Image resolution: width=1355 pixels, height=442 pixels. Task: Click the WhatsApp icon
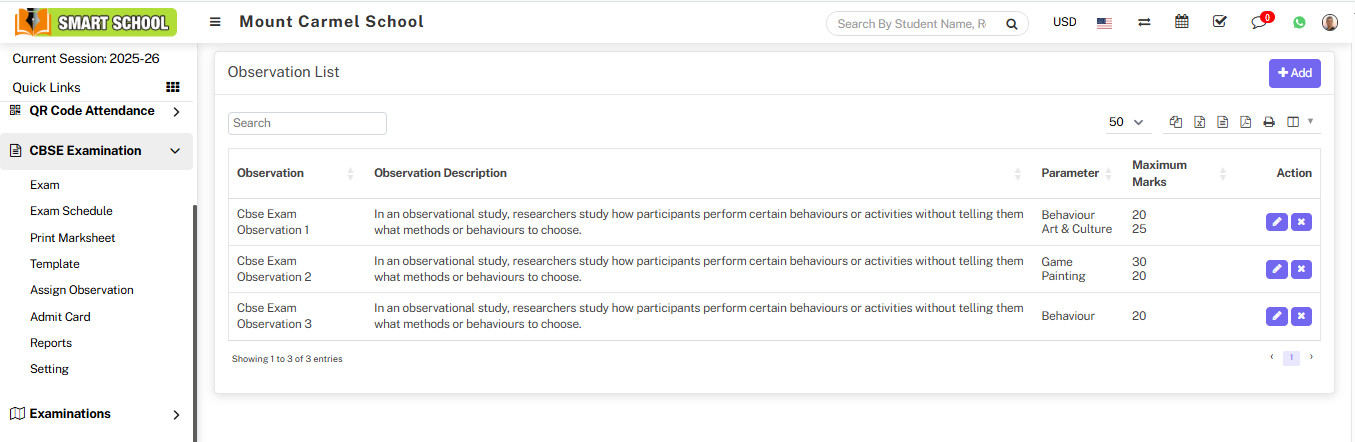(1299, 22)
